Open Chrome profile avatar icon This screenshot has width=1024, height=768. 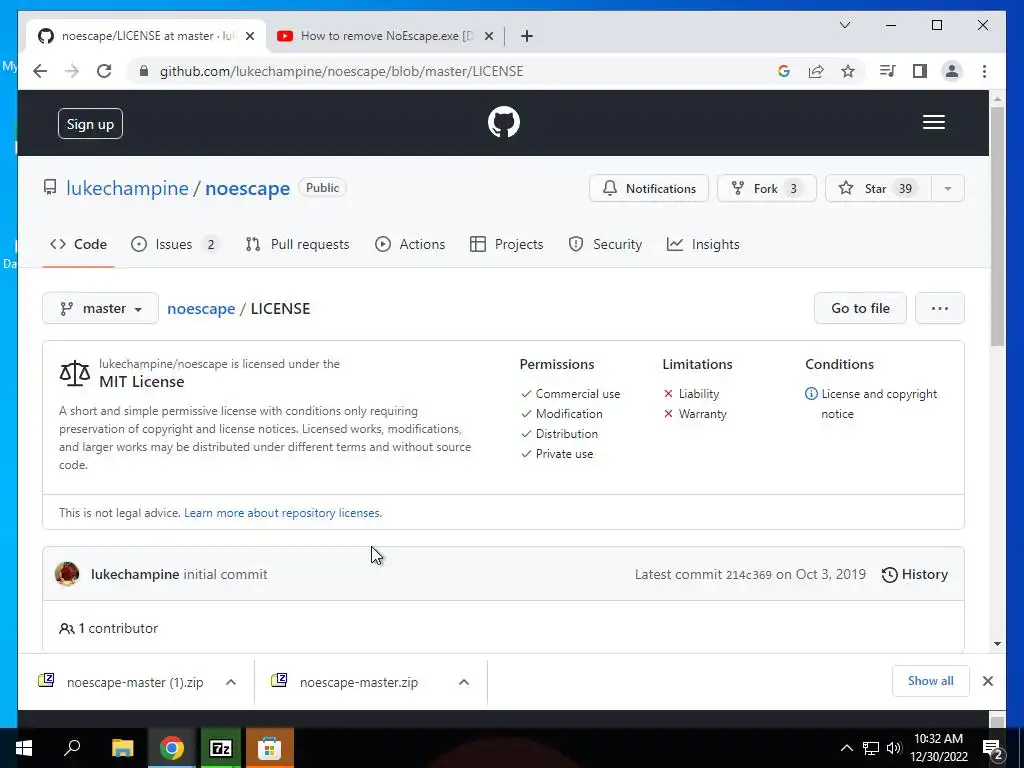click(x=952, y=71)
